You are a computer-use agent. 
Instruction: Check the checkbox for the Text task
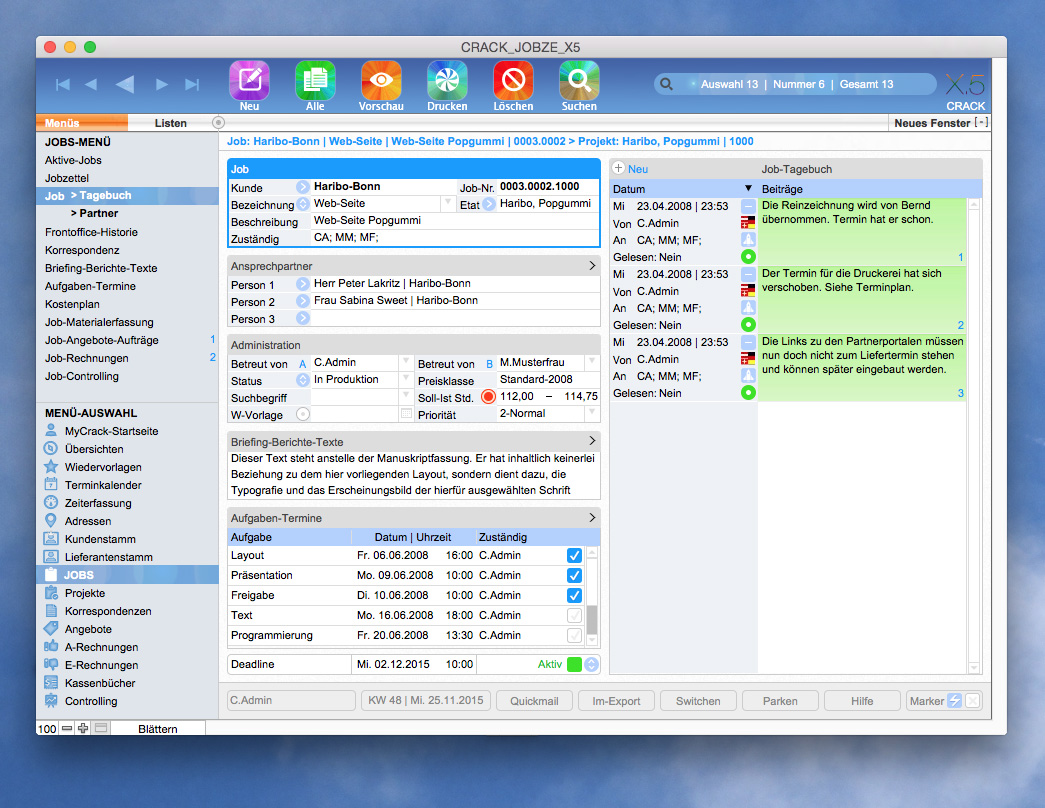tap(575, 615)
